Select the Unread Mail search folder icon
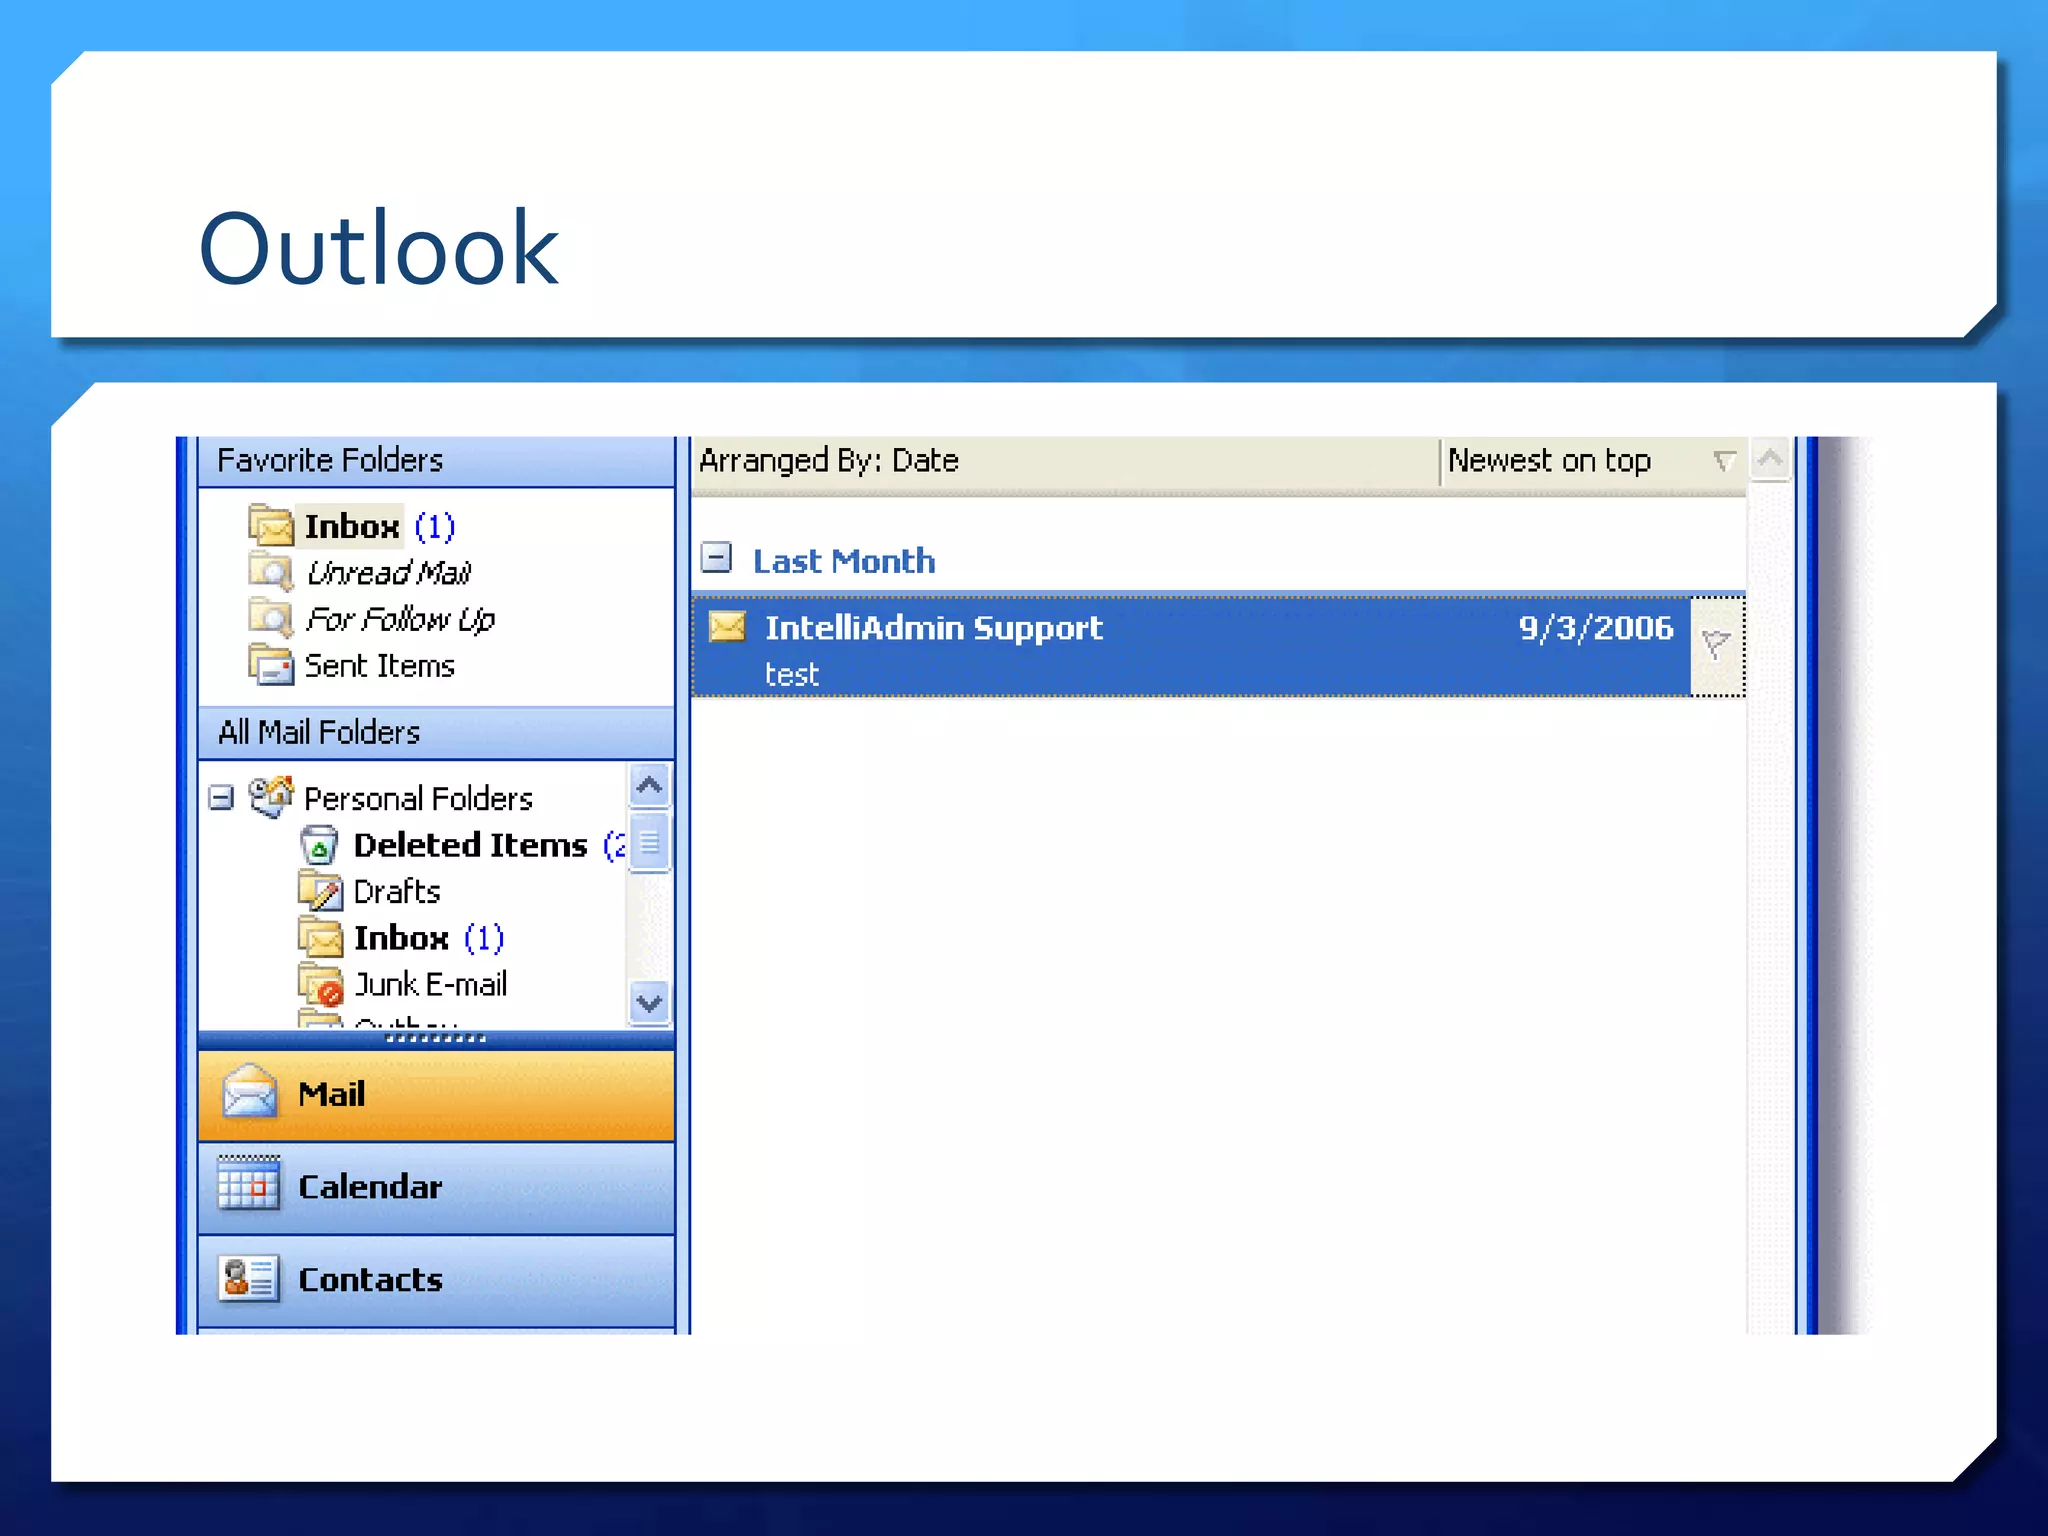 pyautogui.click(x=270, y=571)
